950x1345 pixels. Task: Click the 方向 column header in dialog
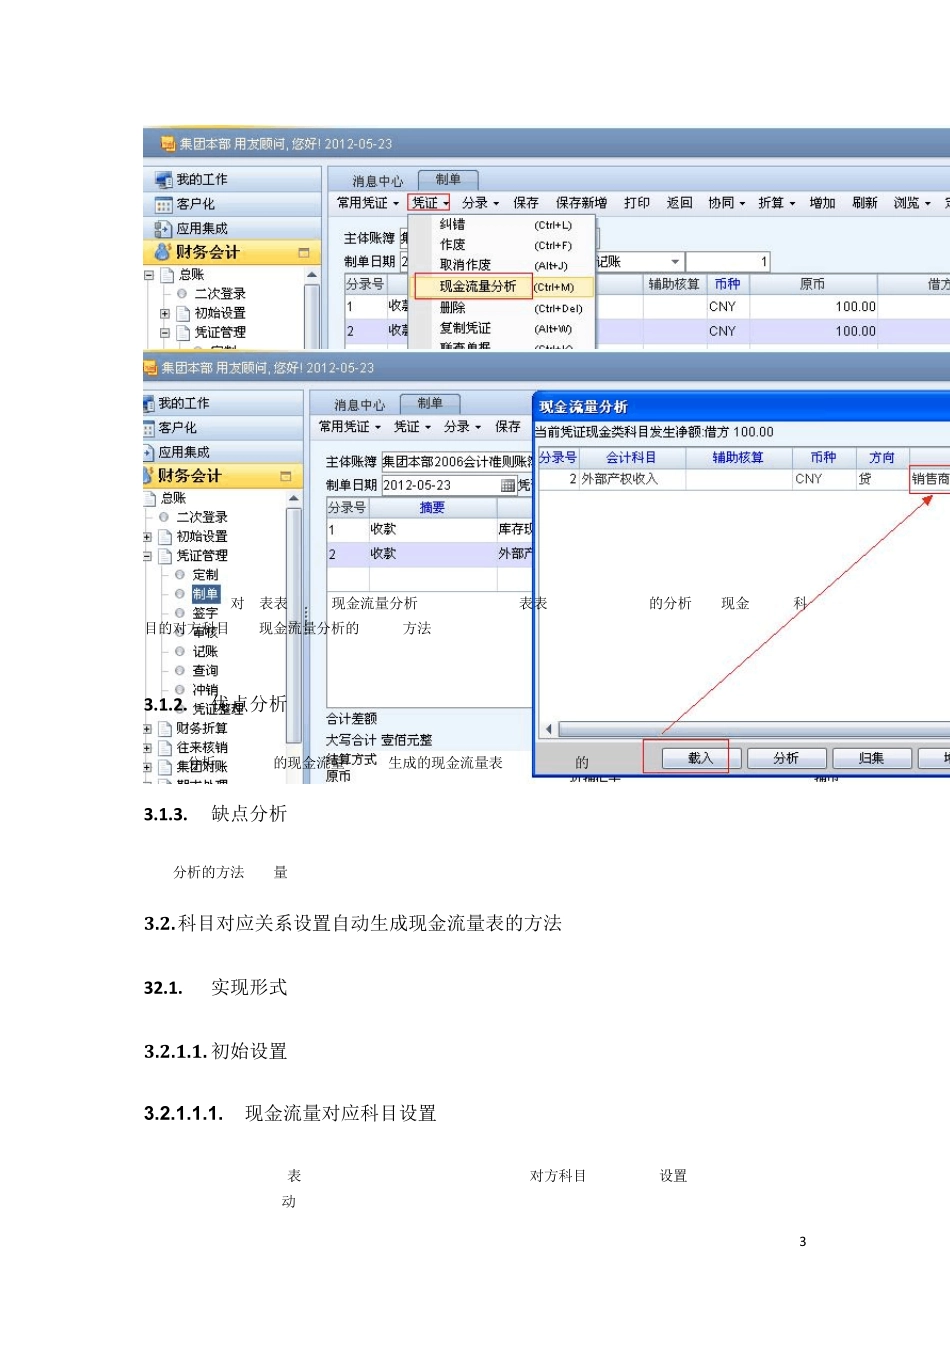click(882, 457)
